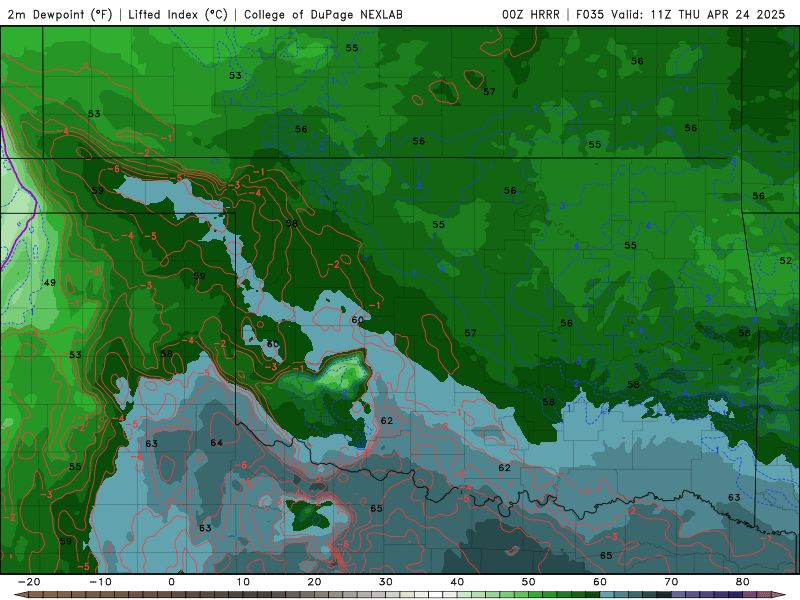
Task: Click the 30 tick label on the color scale
Action: (386, 582)
